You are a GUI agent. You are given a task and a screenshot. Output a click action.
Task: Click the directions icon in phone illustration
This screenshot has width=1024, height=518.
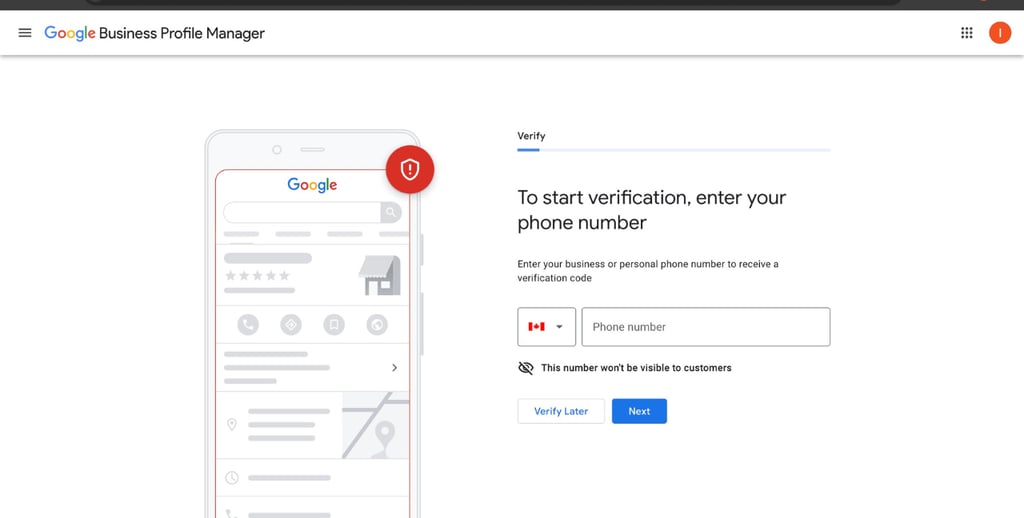point(291,325)
